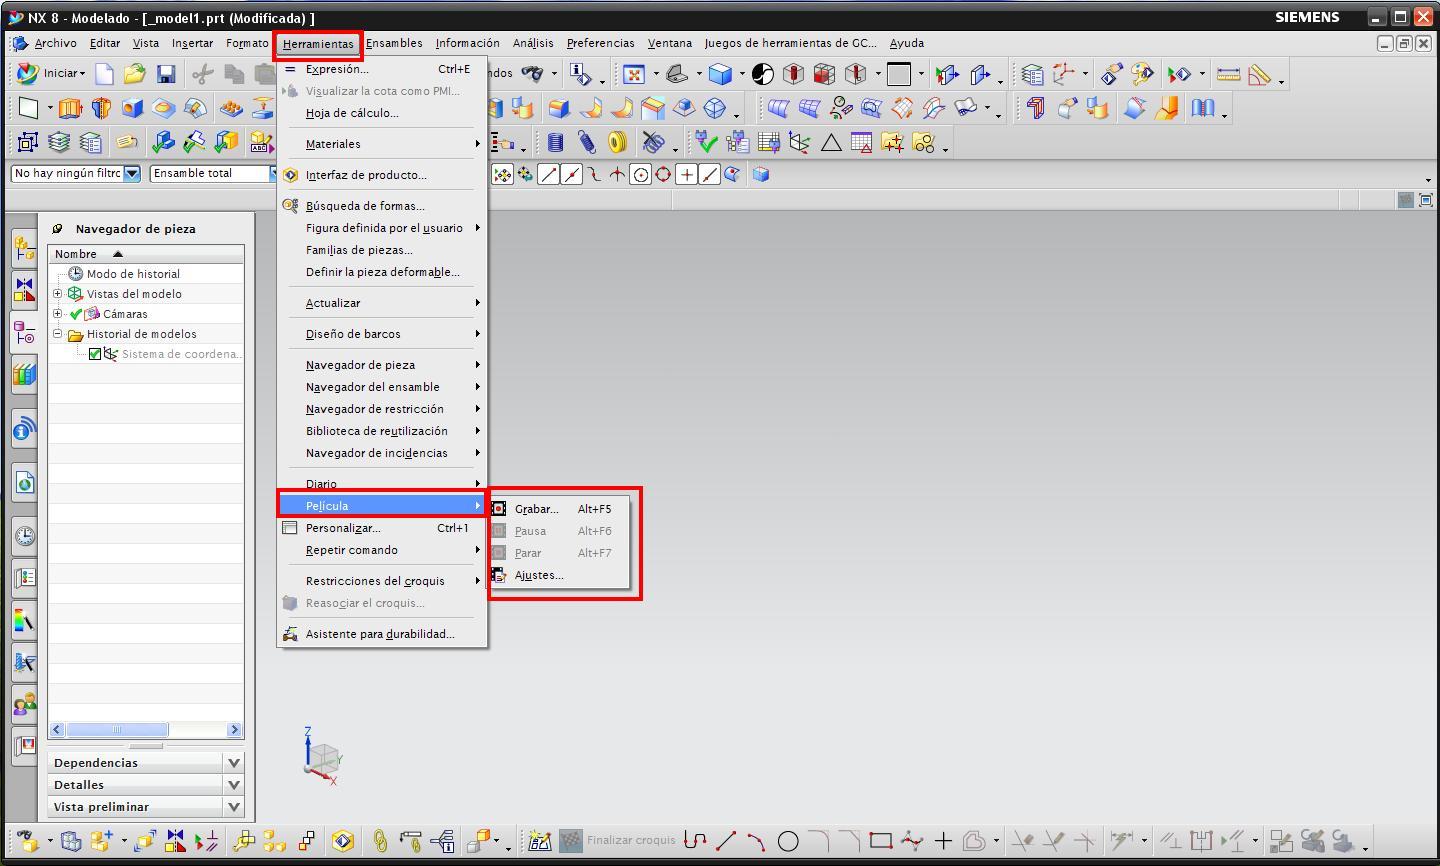Open the Materiales submenu
The image size is (1440, 866).
(382, 144)
